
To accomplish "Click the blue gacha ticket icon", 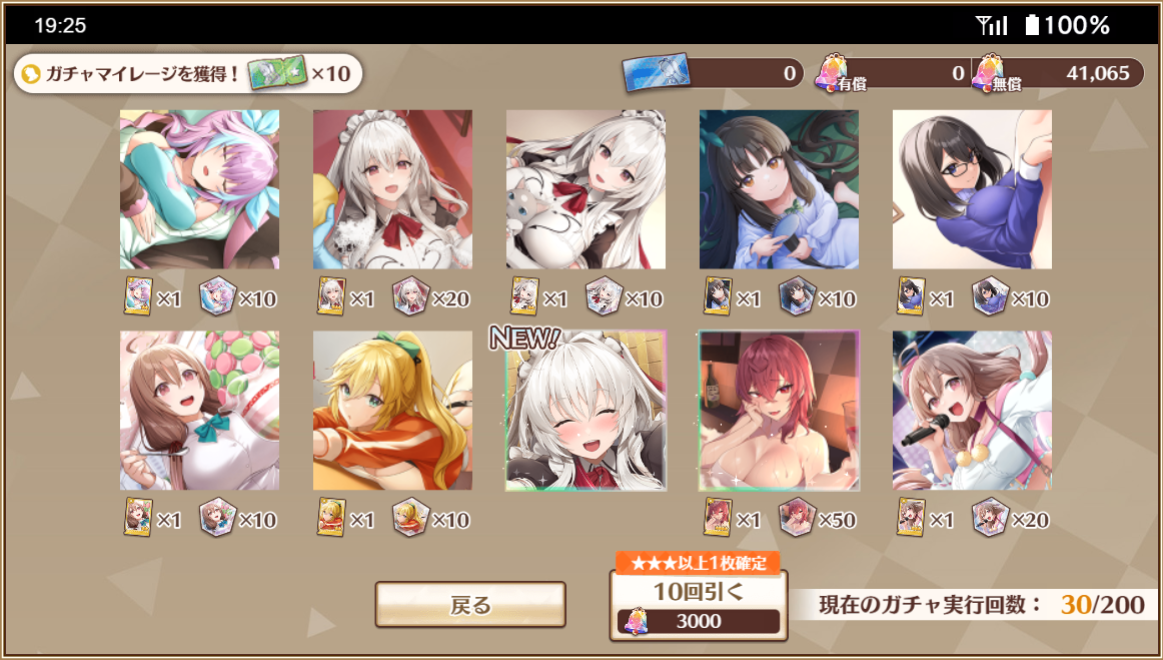I will (x=656, y=72).
